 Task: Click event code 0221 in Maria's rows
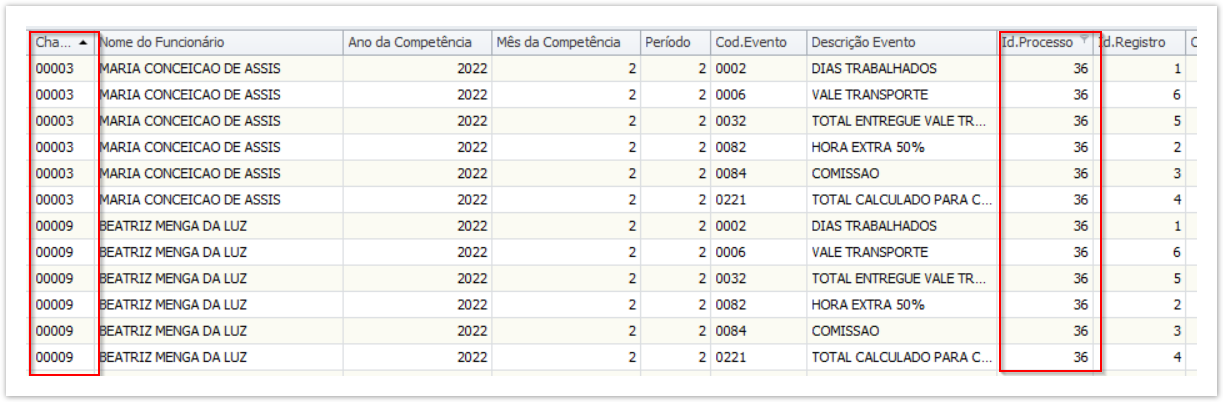click(731, 199)
